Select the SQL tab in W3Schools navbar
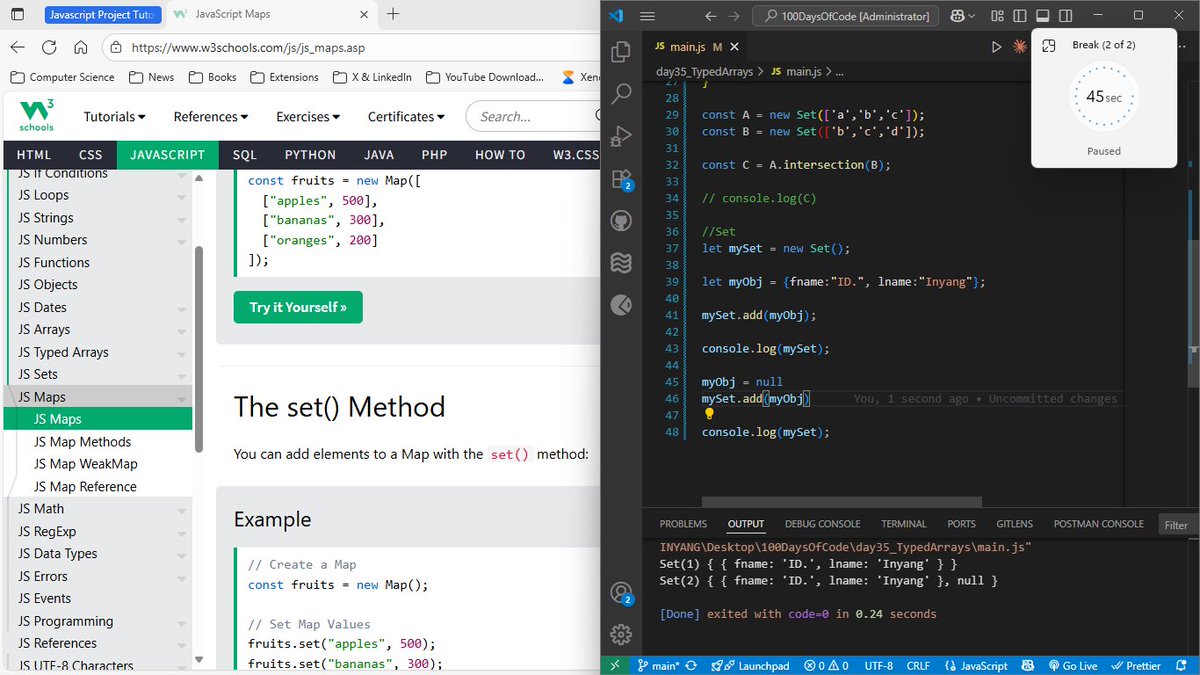Image resolution: width=1200 pixels, height=675 pixels. [x=245, y=155]
